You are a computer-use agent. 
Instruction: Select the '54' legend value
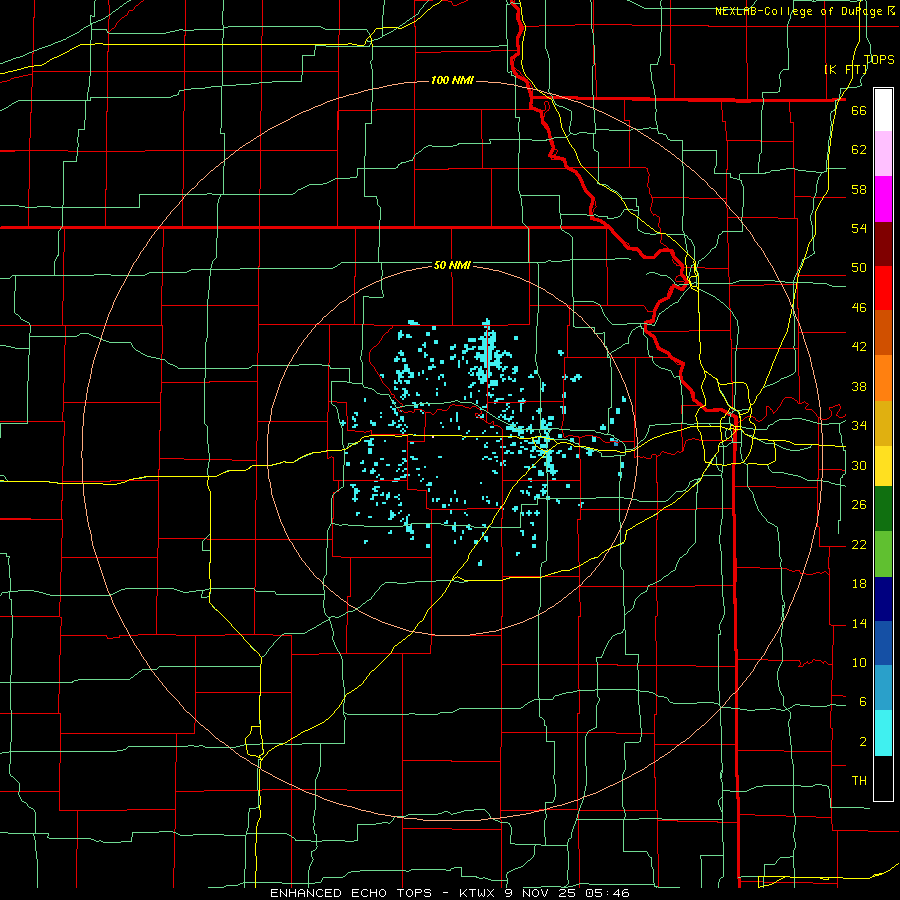pos(859,228)
